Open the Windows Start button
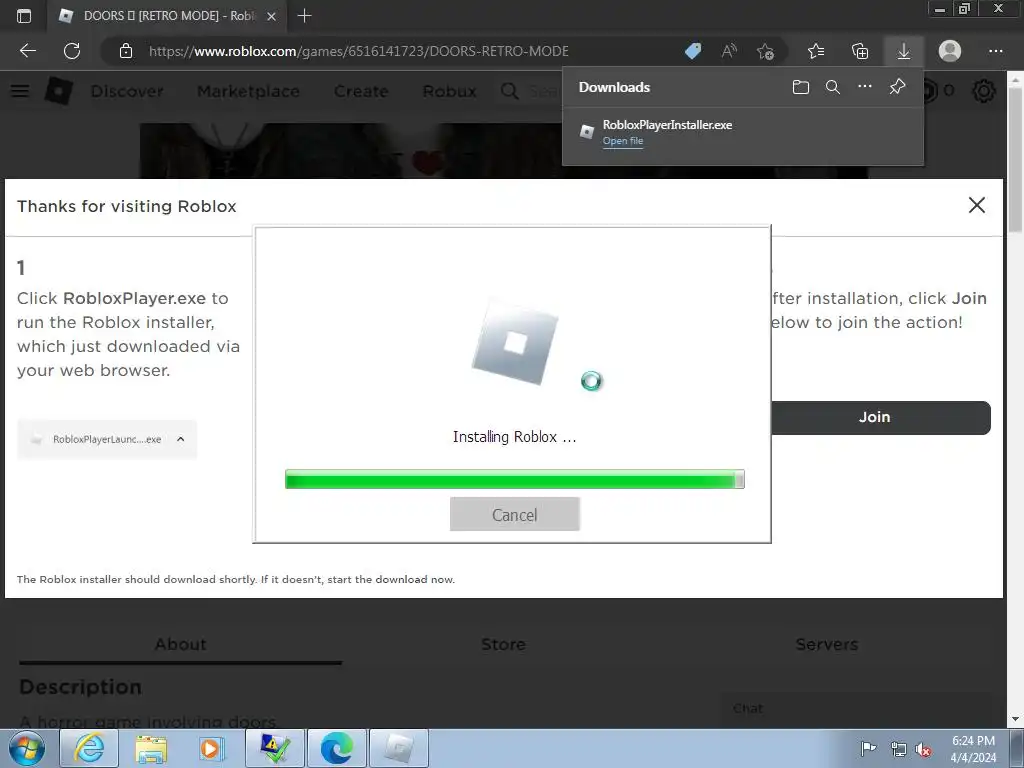 [x=27, y=748]
